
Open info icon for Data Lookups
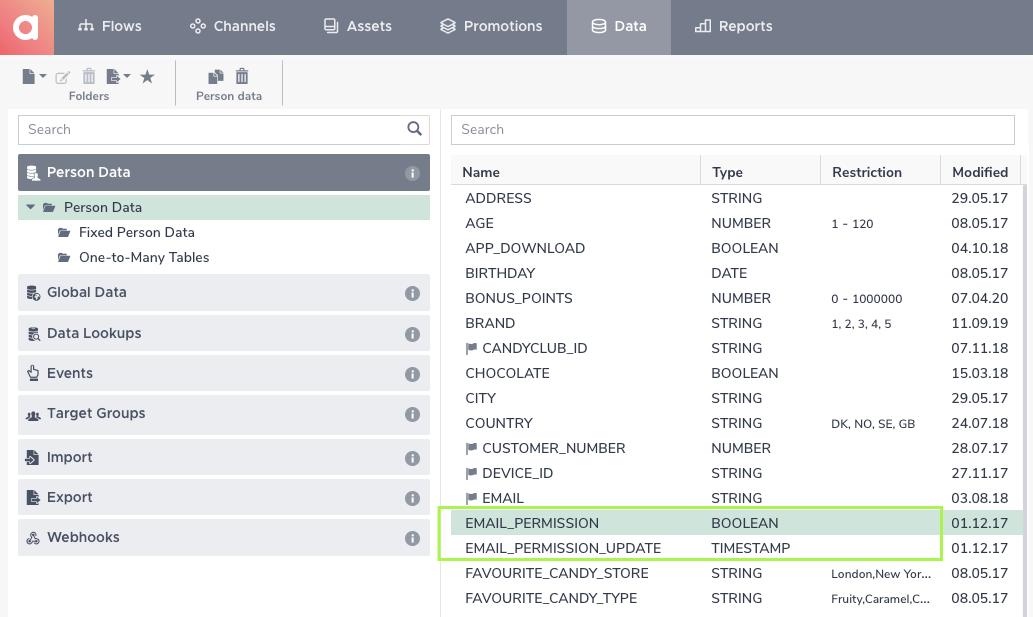pyautogui.click(x=412, y=335)
